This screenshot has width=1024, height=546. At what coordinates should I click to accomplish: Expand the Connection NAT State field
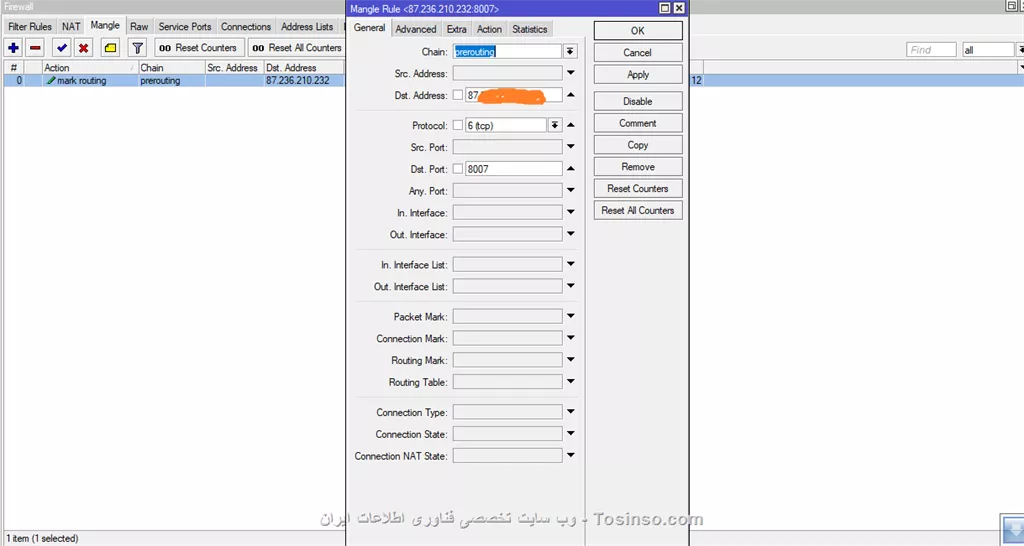[571, 455]
